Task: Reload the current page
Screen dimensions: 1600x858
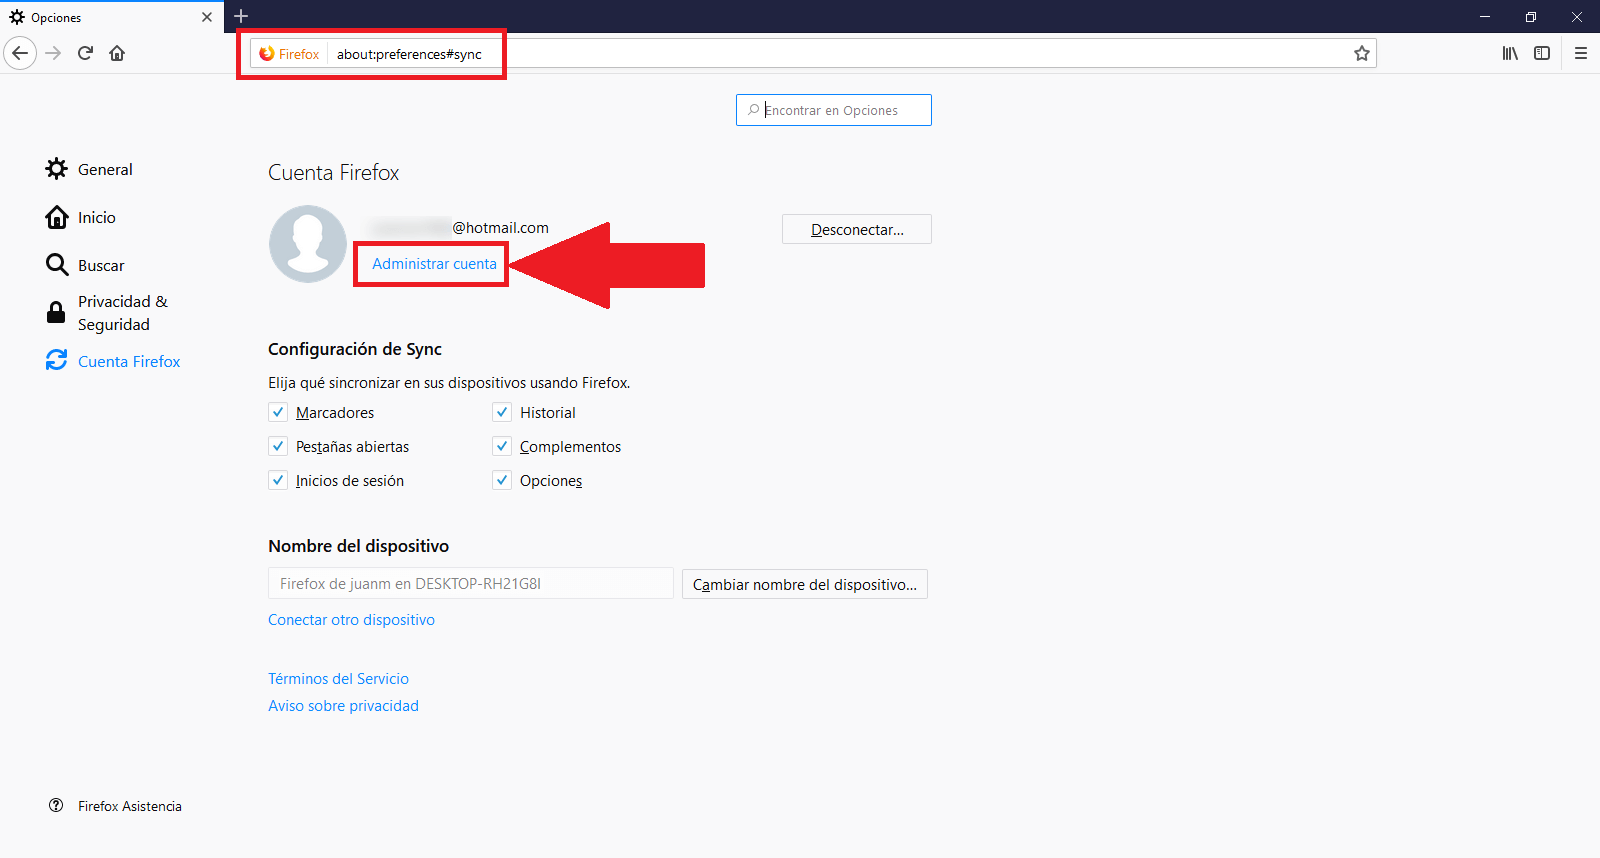Action: click(x=86, y=53)
